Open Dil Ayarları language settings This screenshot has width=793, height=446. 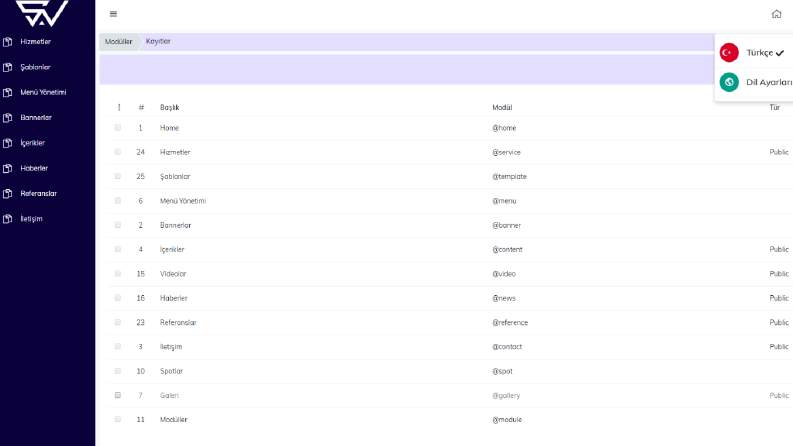click(769, 82)
